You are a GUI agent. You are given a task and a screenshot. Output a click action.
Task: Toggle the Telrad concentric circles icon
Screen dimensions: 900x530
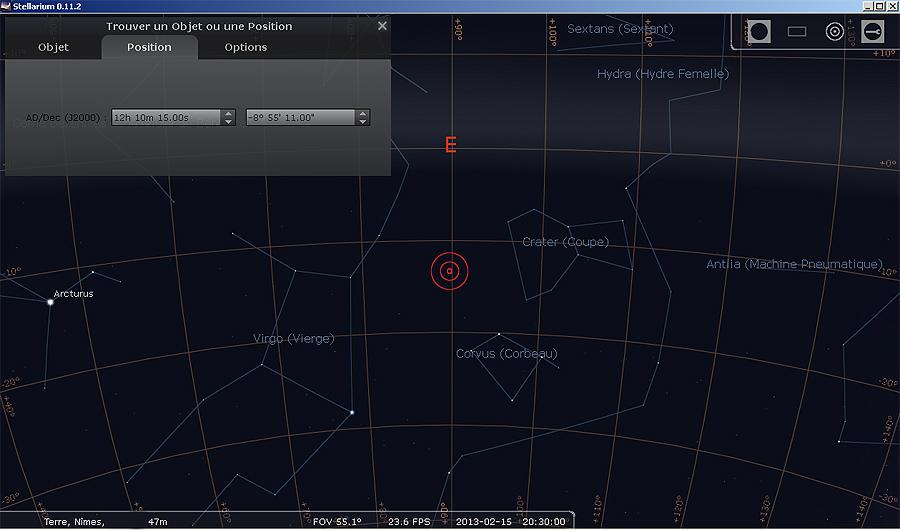point(835,32)
